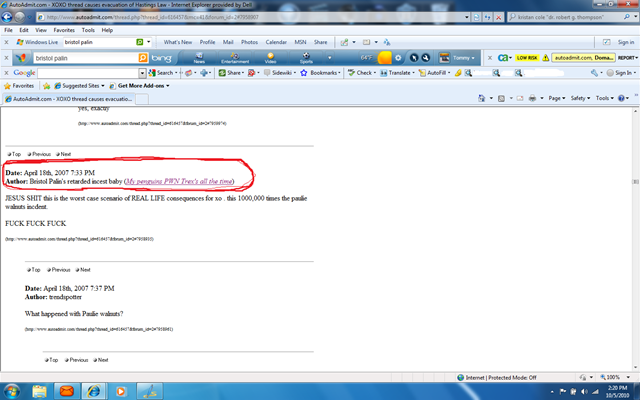Click What's New in Windows Live toolbar
640x400 pixels.
tap(178, 42)
